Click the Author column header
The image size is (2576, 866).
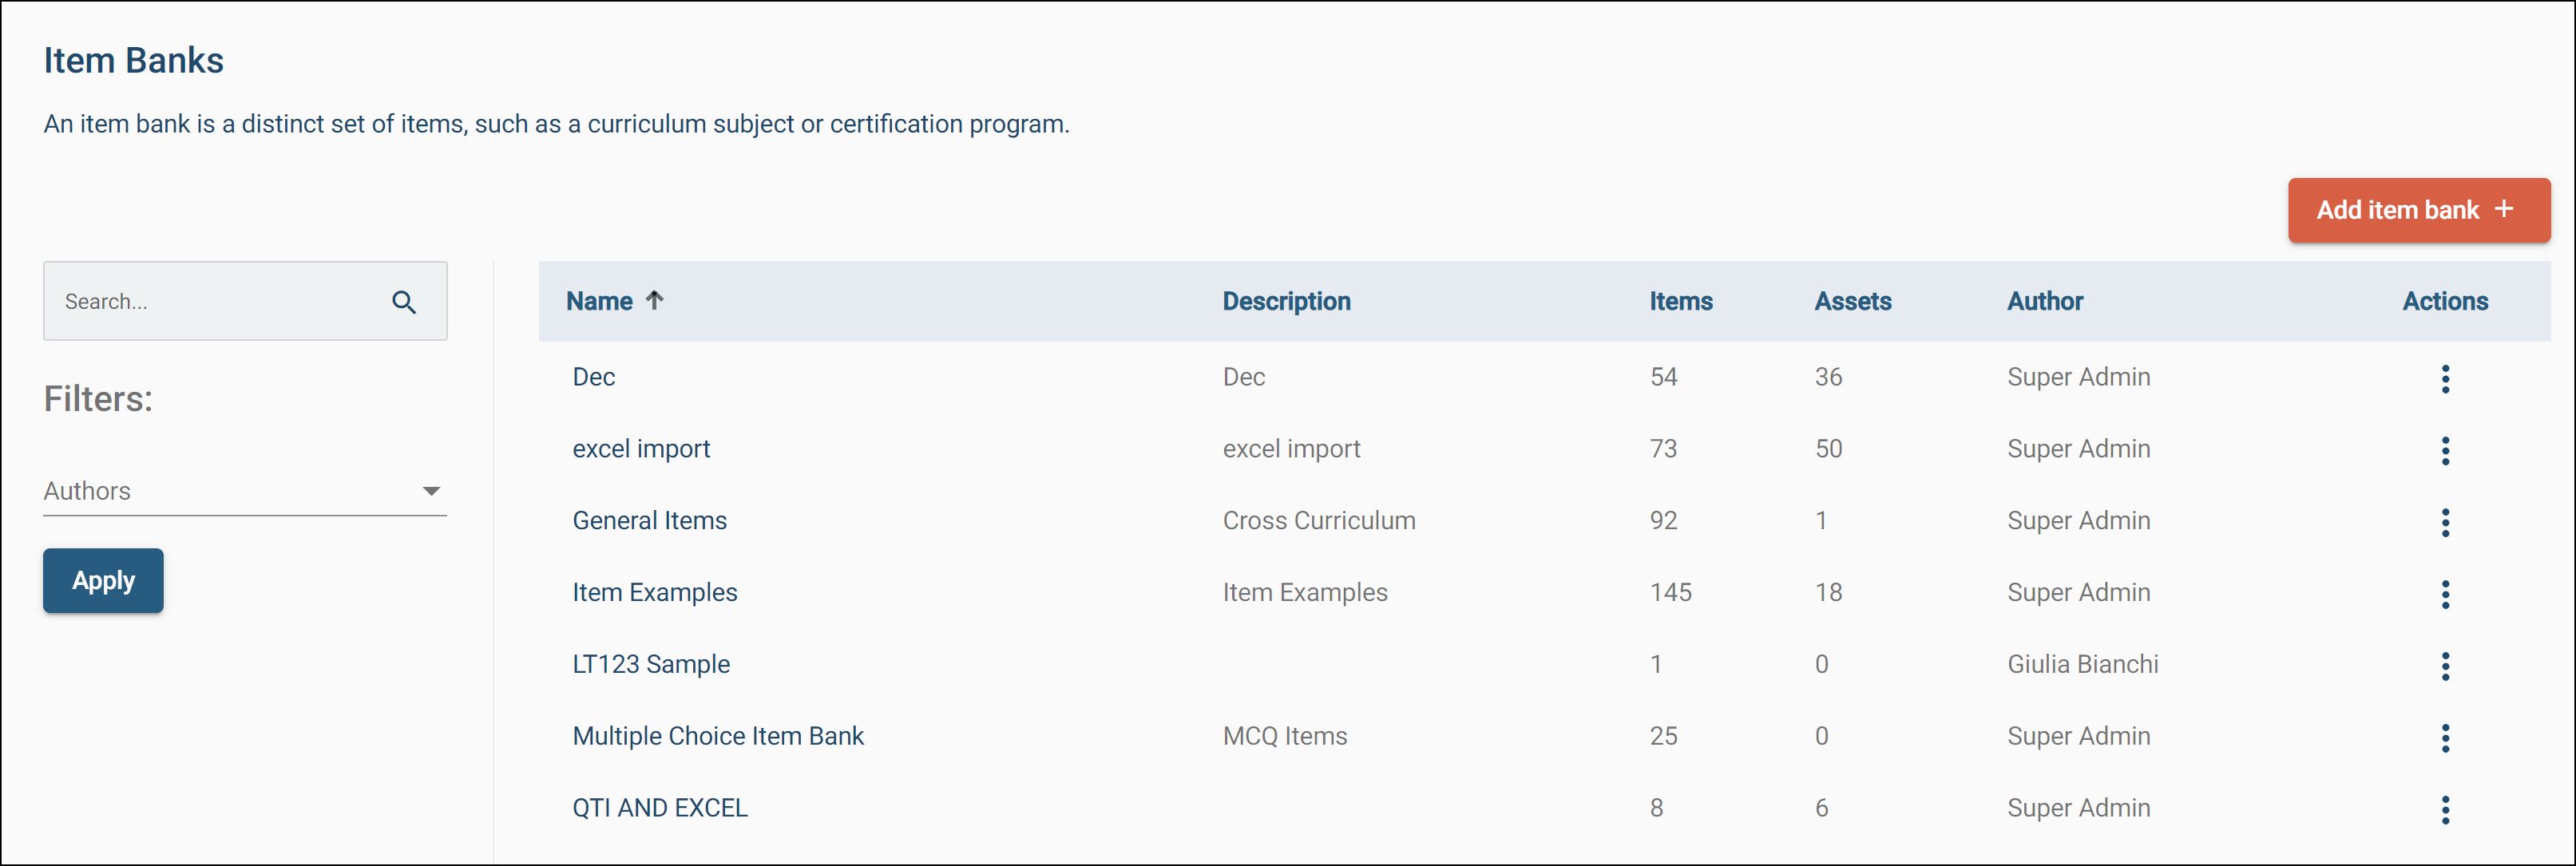2045,301
